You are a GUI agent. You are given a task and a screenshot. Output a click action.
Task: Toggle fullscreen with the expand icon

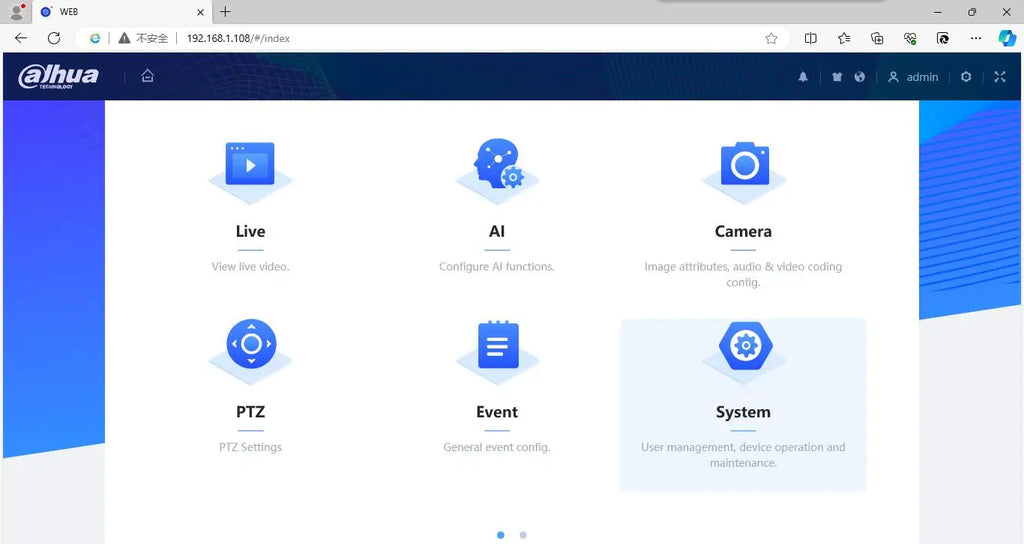(x=1000, y=76)
